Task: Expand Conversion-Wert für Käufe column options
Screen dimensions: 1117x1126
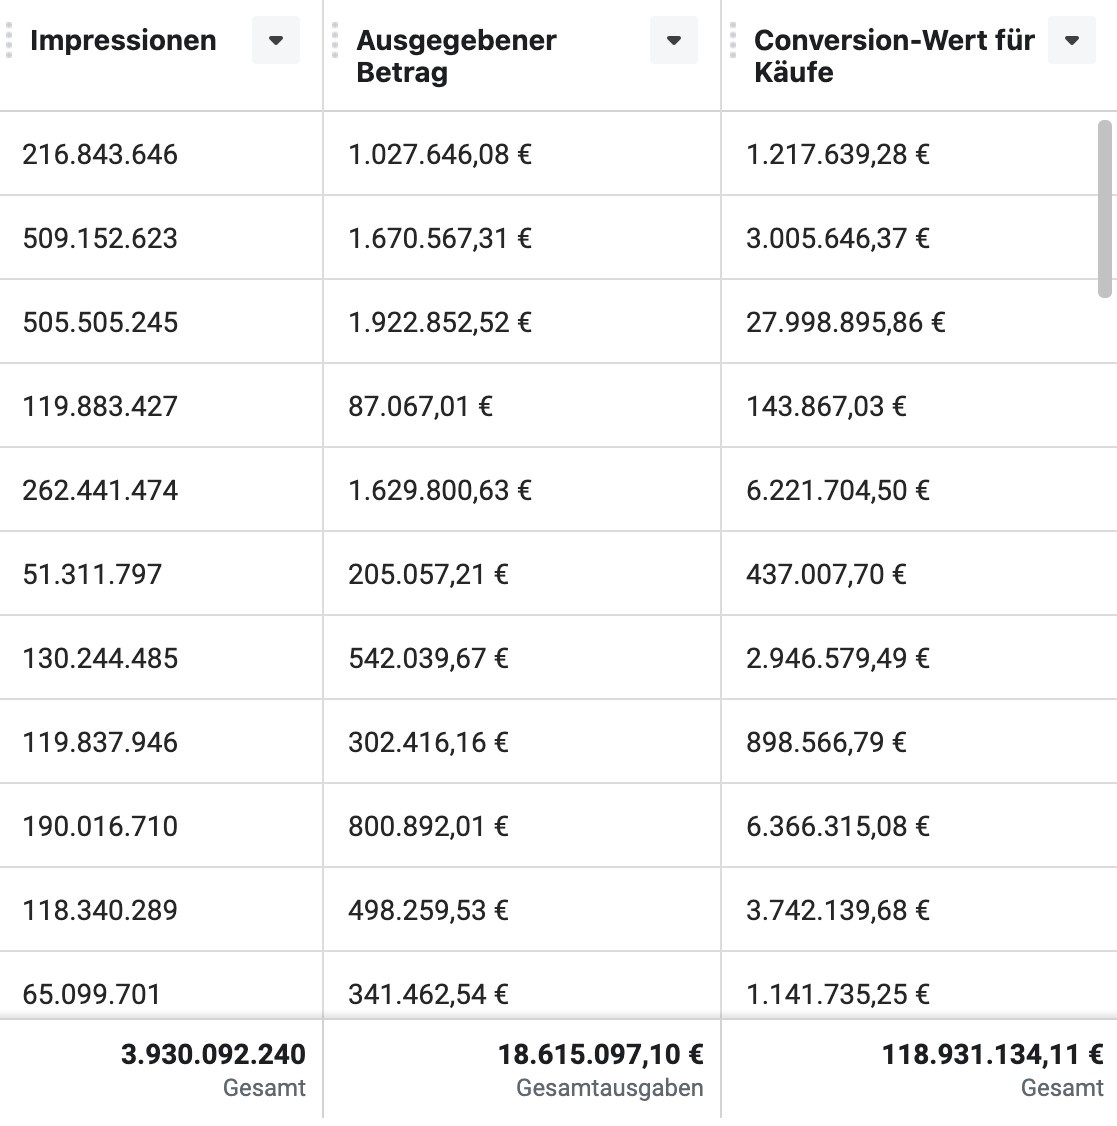Action: [x=1072, y=41]
